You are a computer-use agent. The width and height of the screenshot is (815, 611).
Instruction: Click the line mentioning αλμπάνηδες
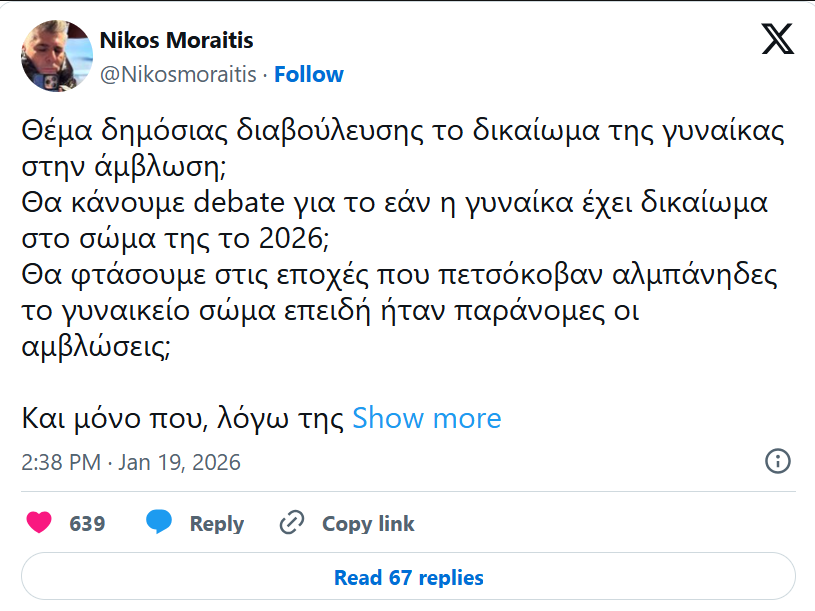click(x=399, y=272)
